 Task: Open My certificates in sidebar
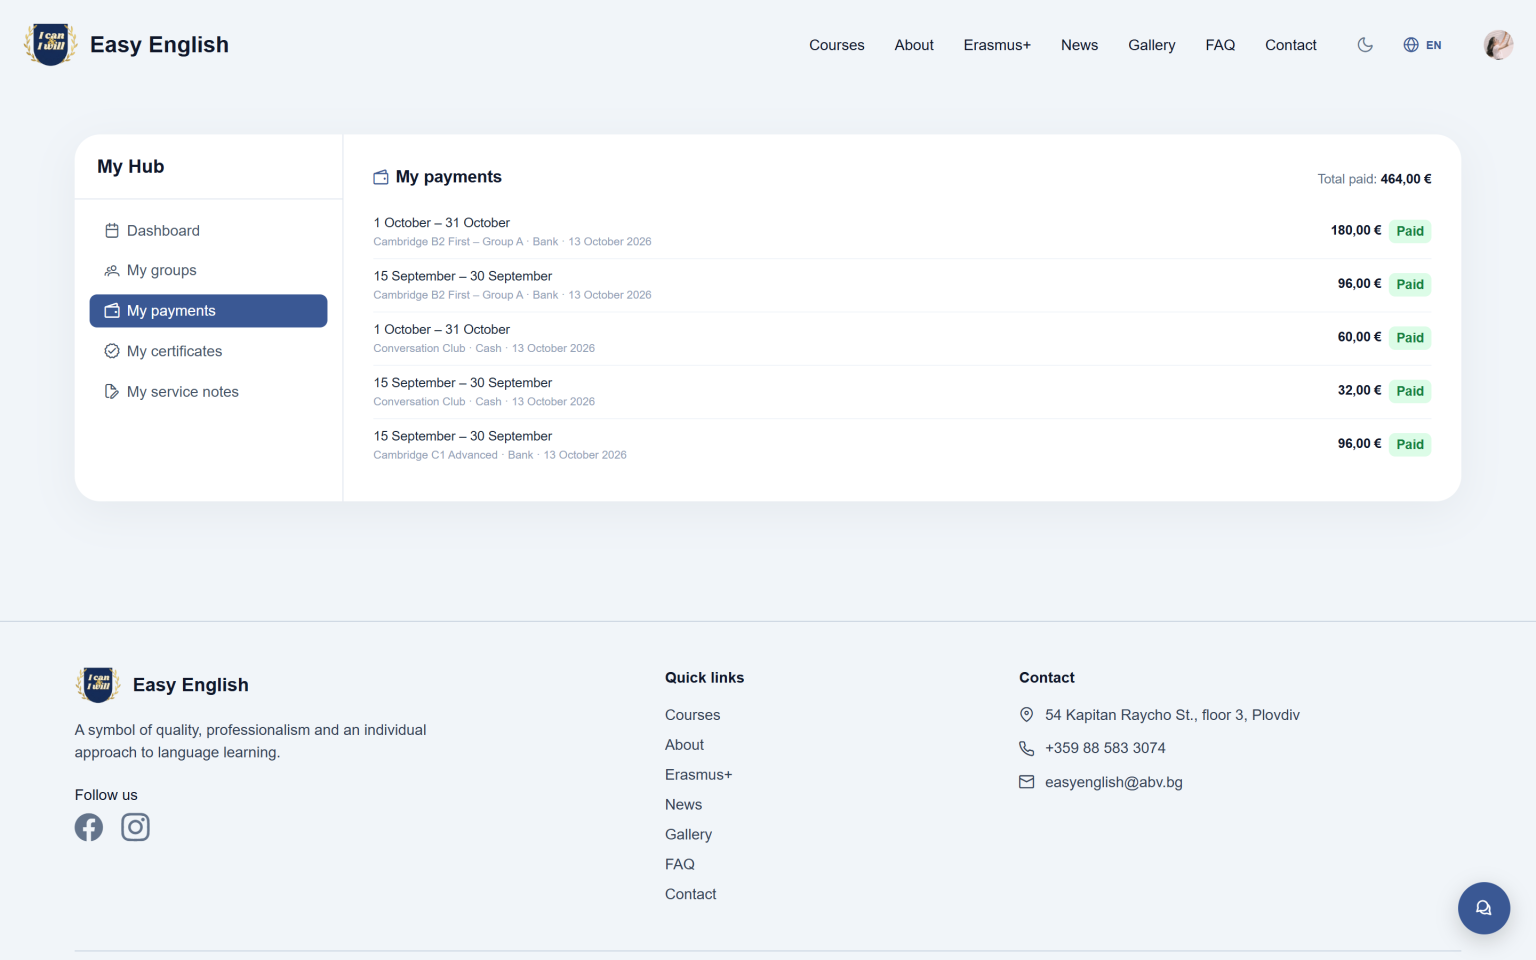click(x=208, y=351)
